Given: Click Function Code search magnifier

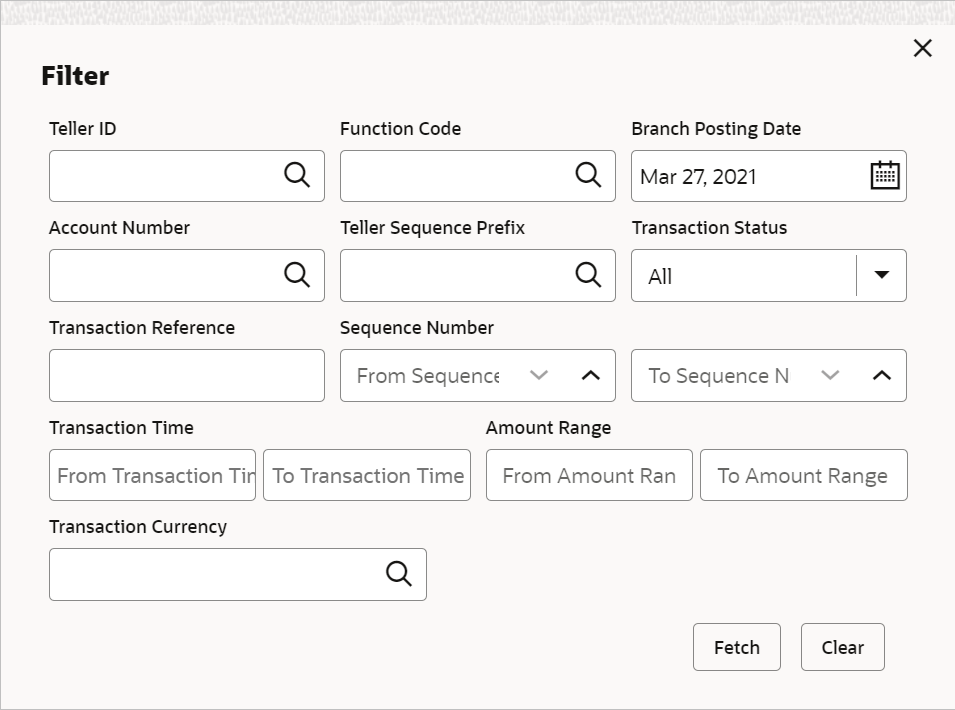Looking at the screenshot, I should 588,175.
